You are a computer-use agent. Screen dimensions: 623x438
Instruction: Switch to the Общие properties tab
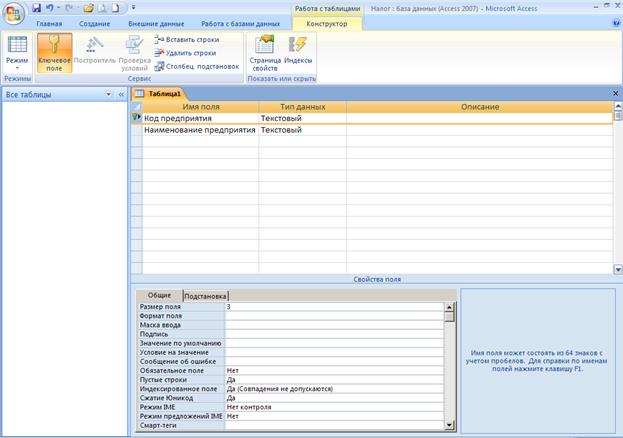coord(159,295)
